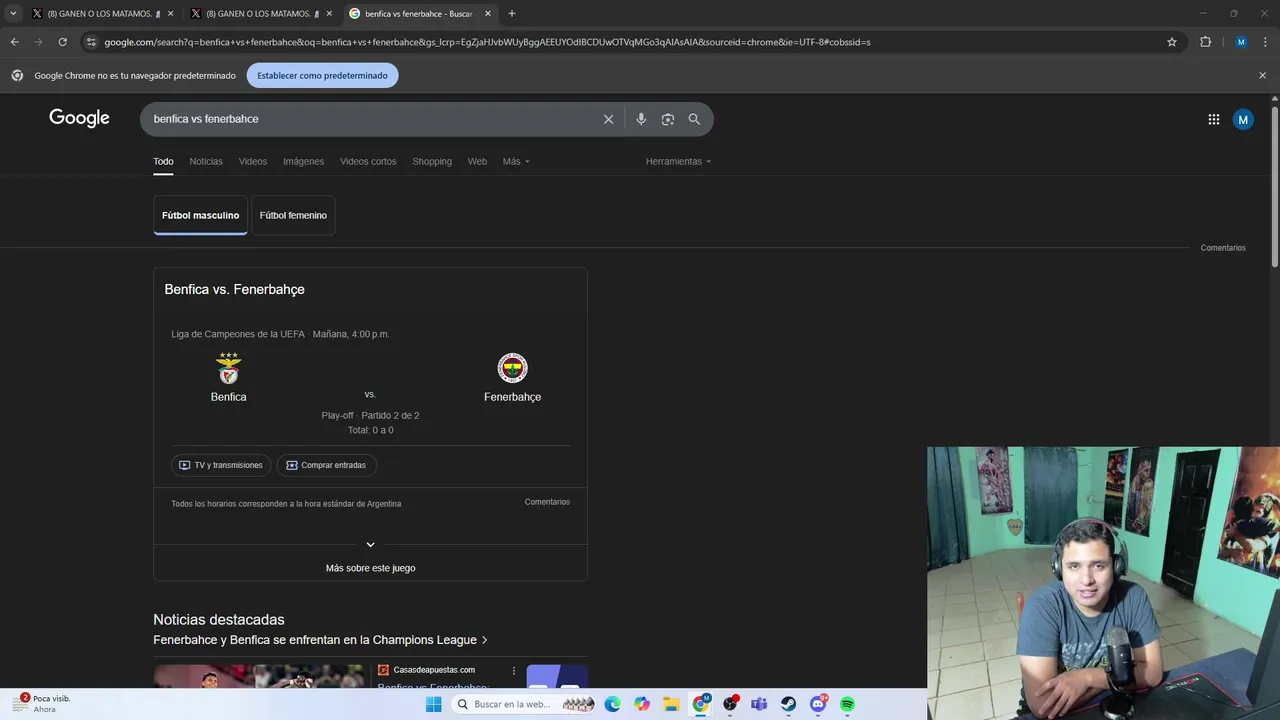Open File Explorer from taskbar
The width and height of the screenshot is (1280, 720).
(671, 704)
